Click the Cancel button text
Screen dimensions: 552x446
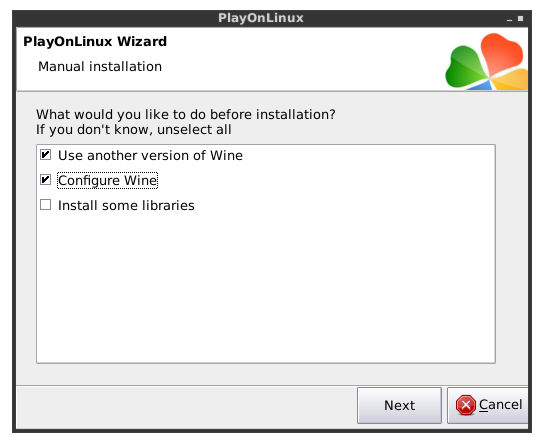(500, 405)
